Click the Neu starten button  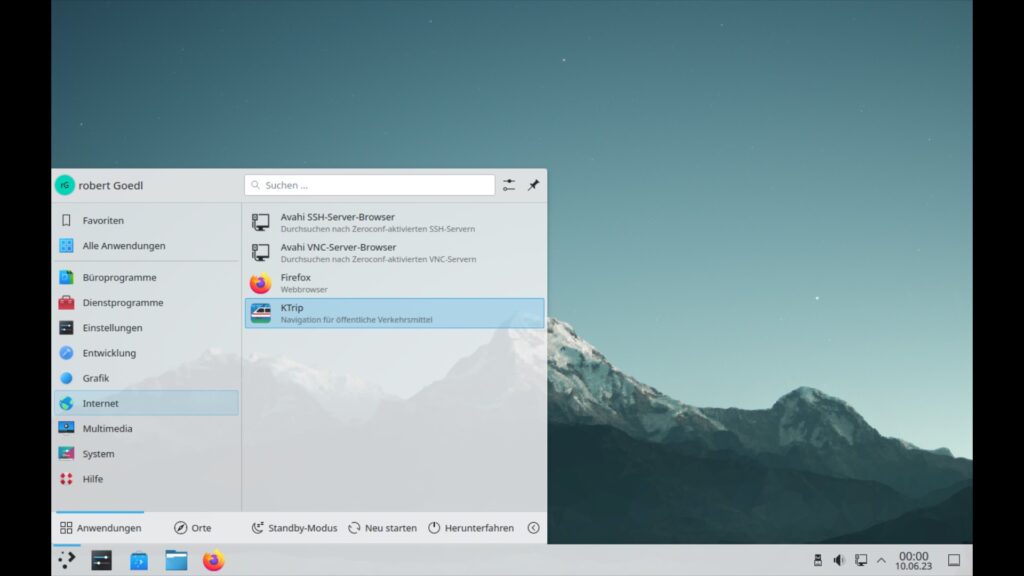coord(383,528)
